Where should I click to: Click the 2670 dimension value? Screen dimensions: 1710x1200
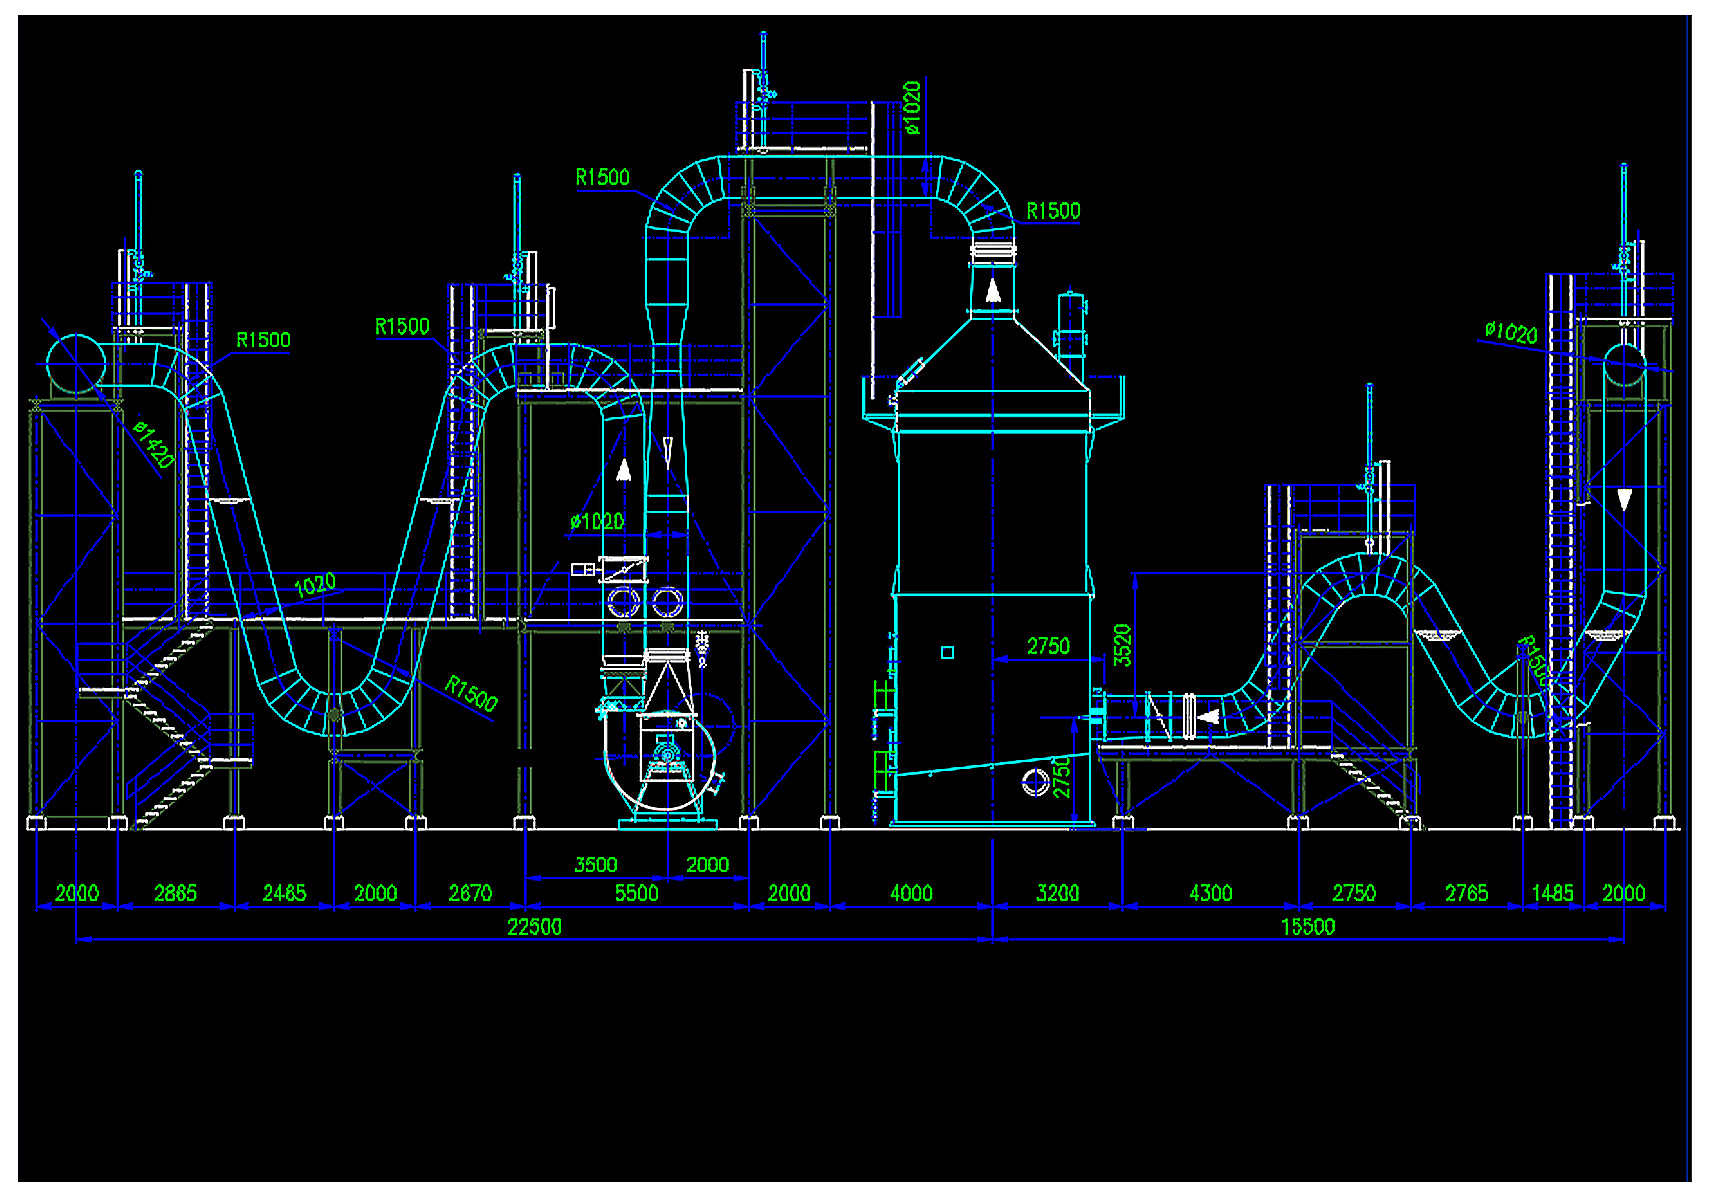470,893
